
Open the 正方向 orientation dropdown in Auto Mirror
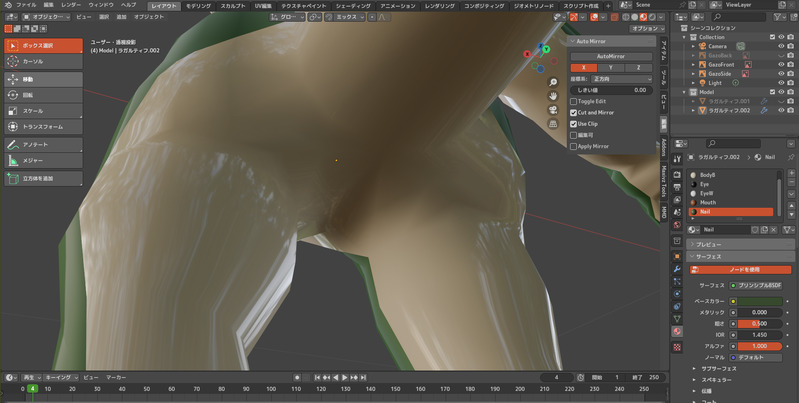621,79
